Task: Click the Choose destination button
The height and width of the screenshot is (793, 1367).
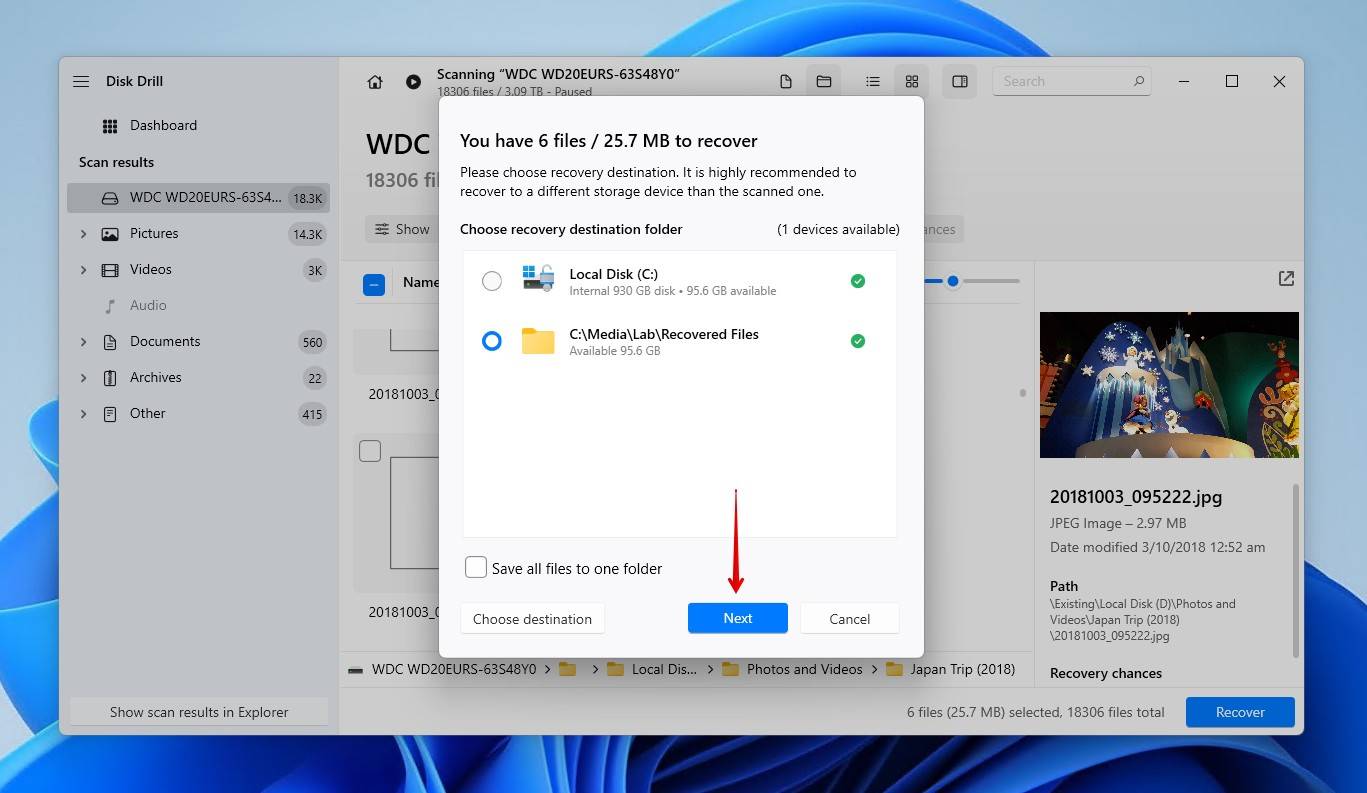Action: point(532,619)
